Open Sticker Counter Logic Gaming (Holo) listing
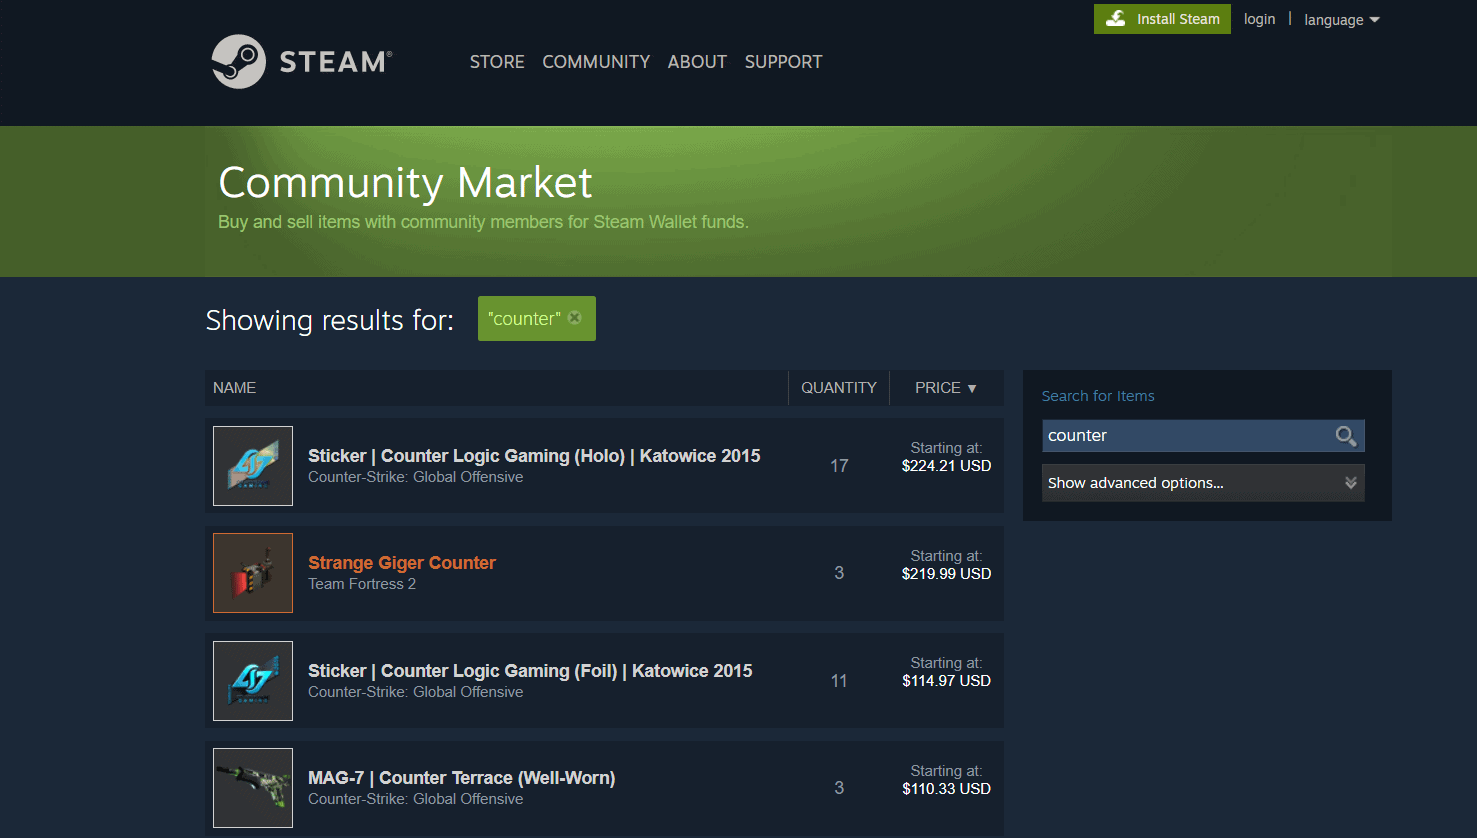Viewport: 1477px width, 838px height. (534, 456)
